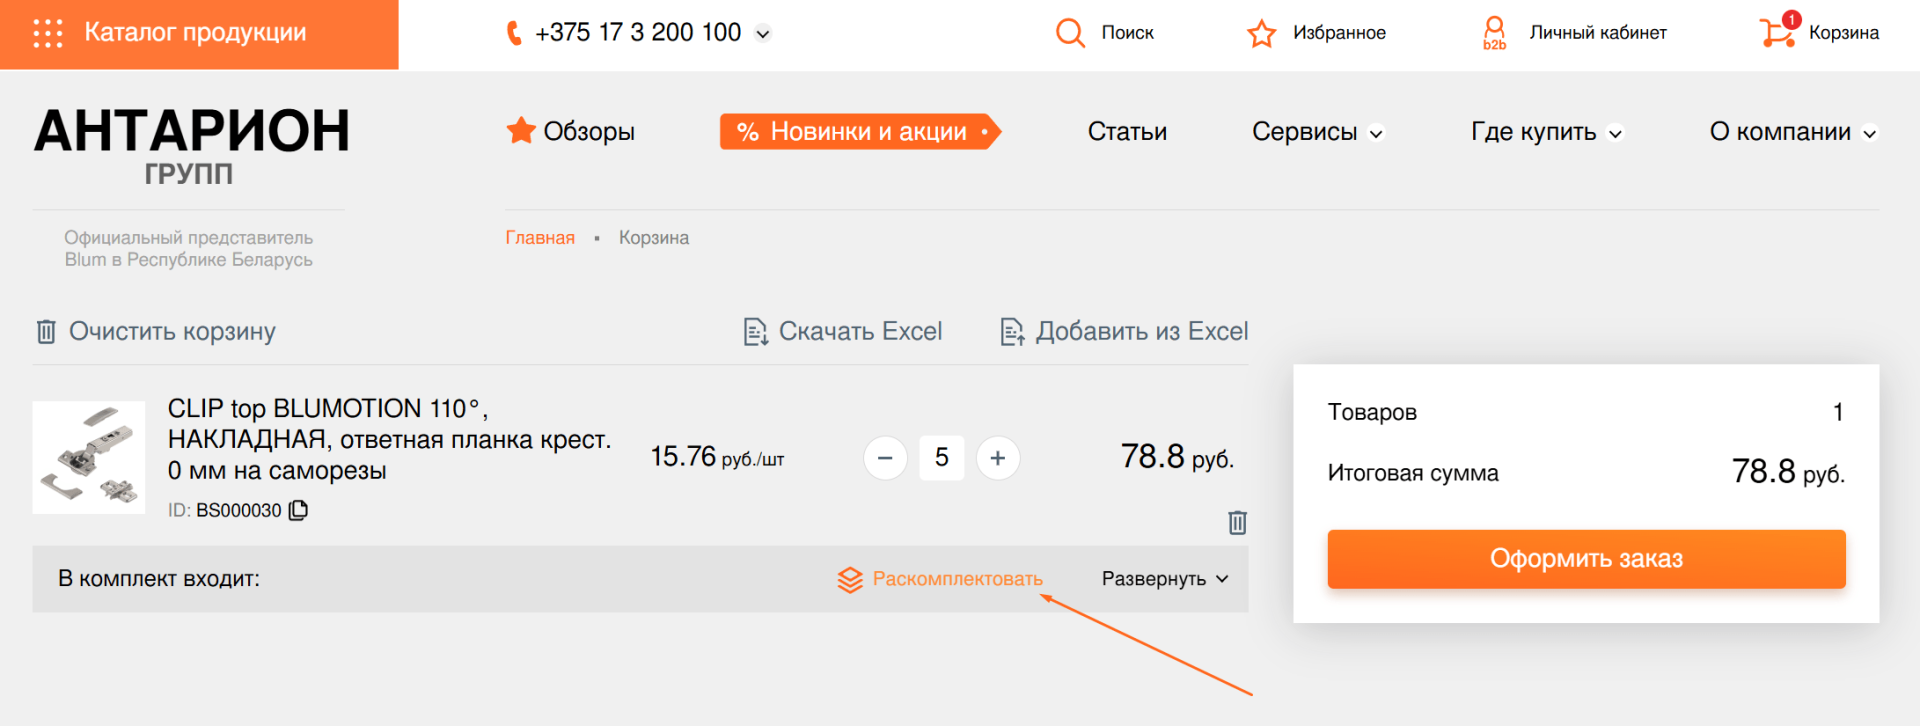This screenshot has height=726, width=1920.
Task: Delete the CLIP top item trash icon
Action: coord(1237,522)
